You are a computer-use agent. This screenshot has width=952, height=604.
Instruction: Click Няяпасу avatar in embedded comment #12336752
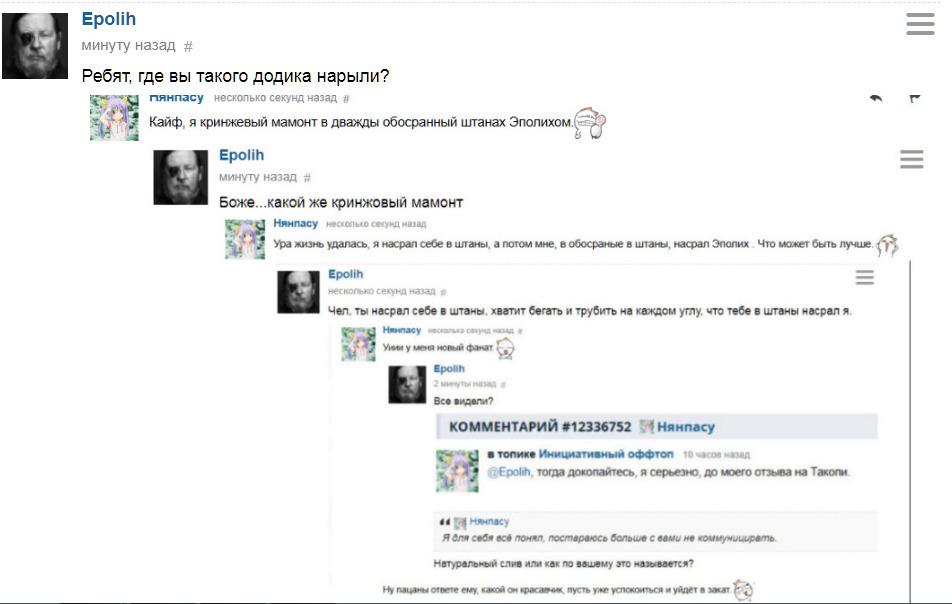coord(457,470)
